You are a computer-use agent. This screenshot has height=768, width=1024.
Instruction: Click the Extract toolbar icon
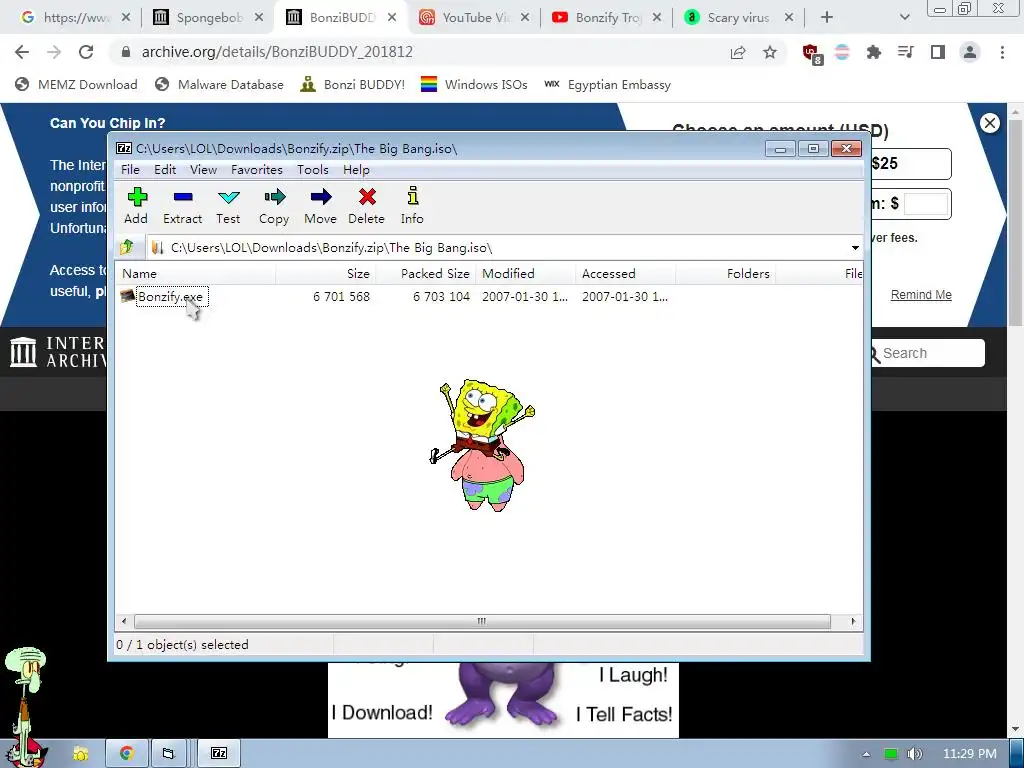(x=182, y=206)
